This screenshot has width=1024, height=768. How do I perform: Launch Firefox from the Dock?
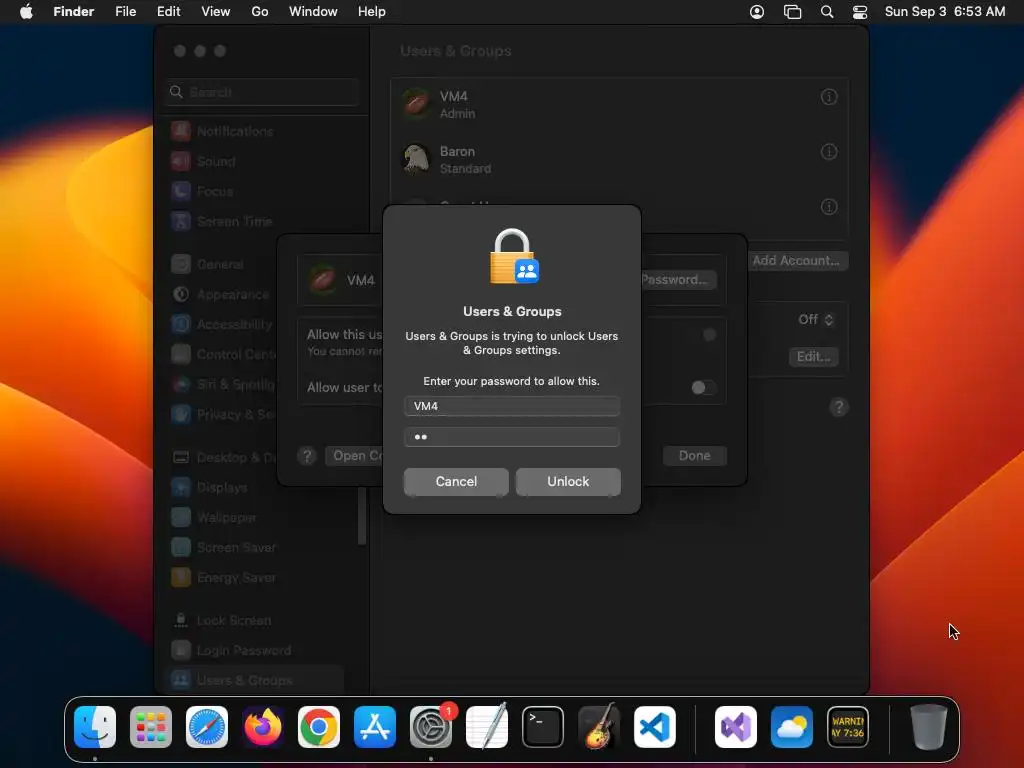263,727
